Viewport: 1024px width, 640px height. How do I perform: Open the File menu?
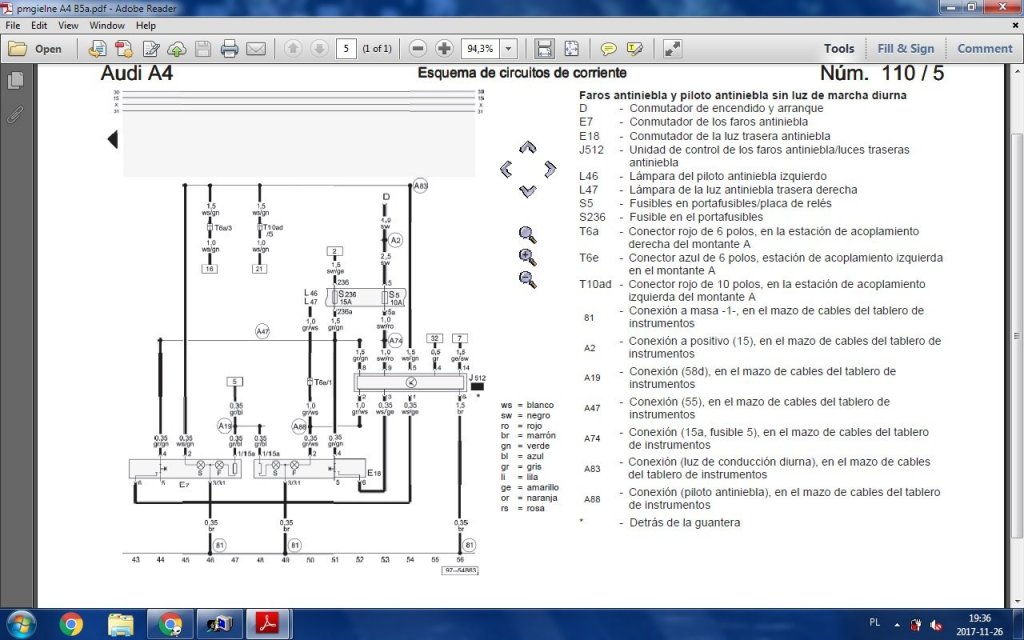coord(12,25)
